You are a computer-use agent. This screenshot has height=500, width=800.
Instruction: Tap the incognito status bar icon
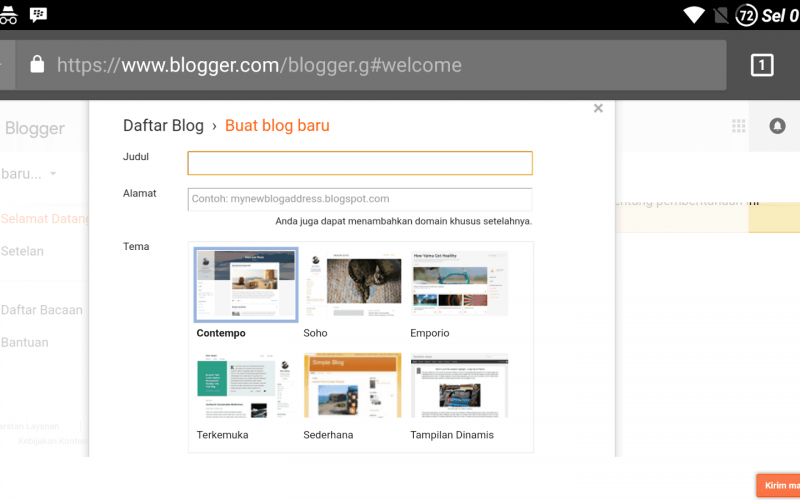click(x=8, y=15)
